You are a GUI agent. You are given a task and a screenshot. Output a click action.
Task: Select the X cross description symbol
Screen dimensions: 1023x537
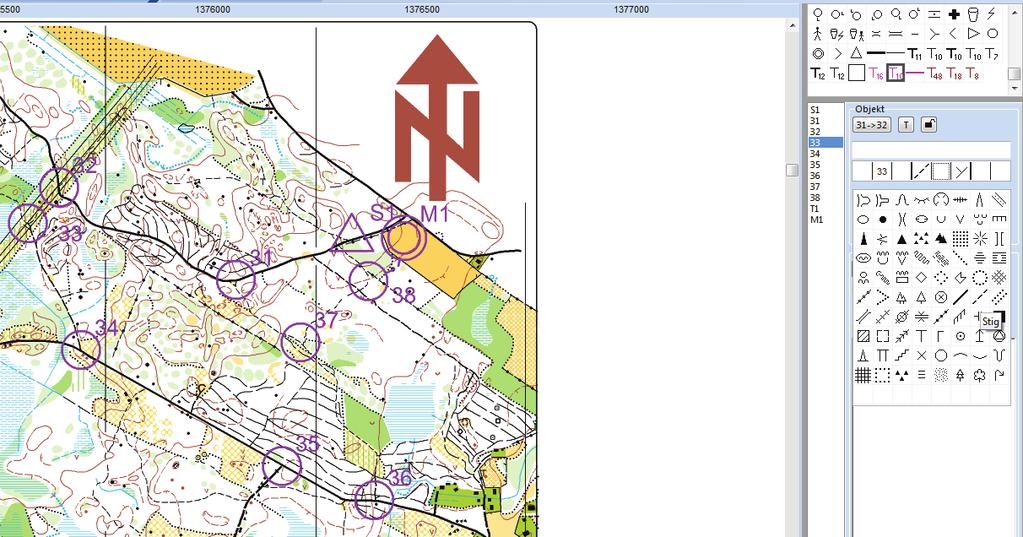(x=922, y=355)
